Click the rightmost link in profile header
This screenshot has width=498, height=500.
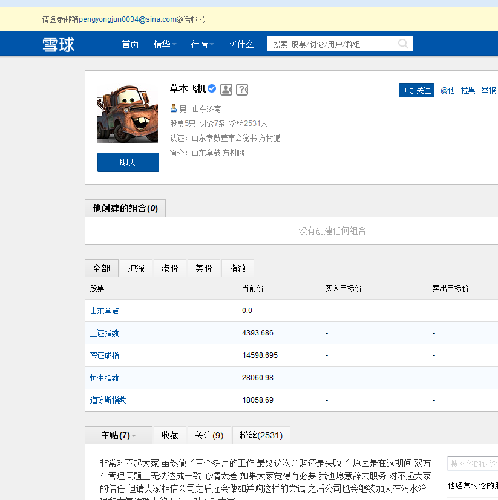(489, 90)
